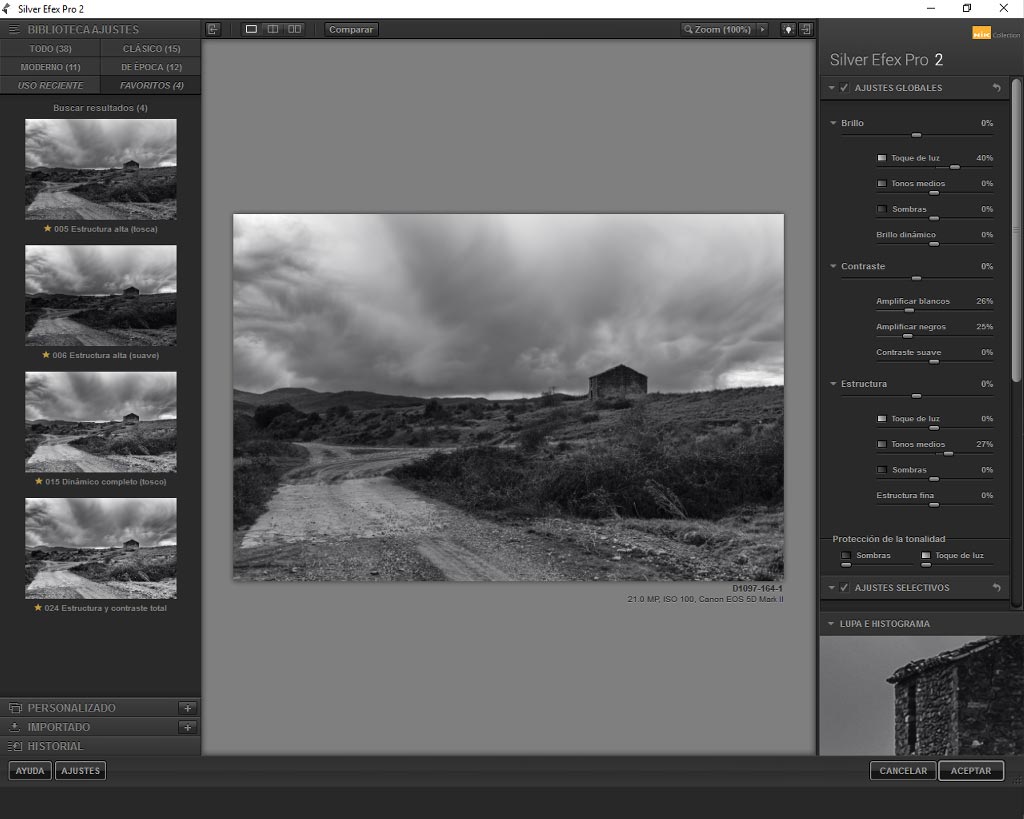Apply 024 Estructura y contraste total thumbnail
Viewport: 1024px width, 819px height.
(x=101, y=548)
